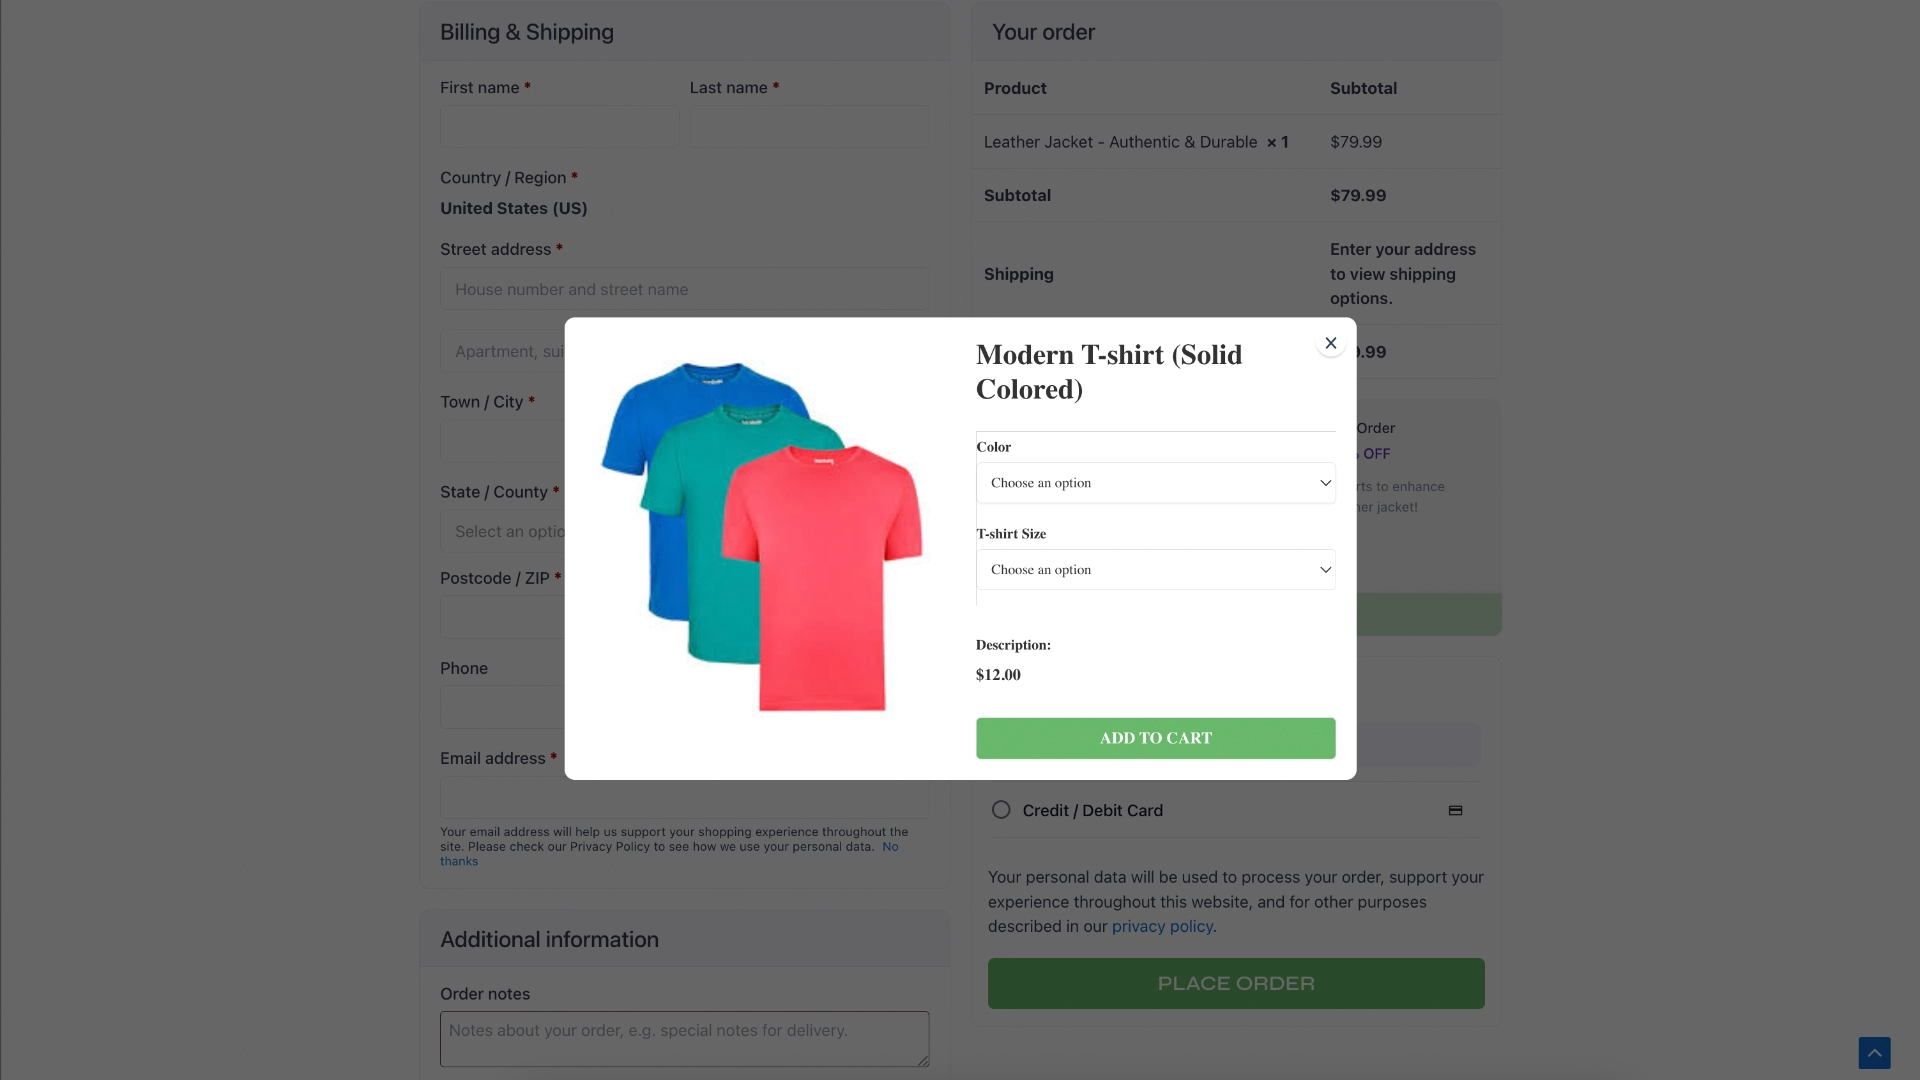Viewport: 1920px width, 1080px height.
Task: Select the Credit / Debit Card radio button
Action: (1001, 810)
